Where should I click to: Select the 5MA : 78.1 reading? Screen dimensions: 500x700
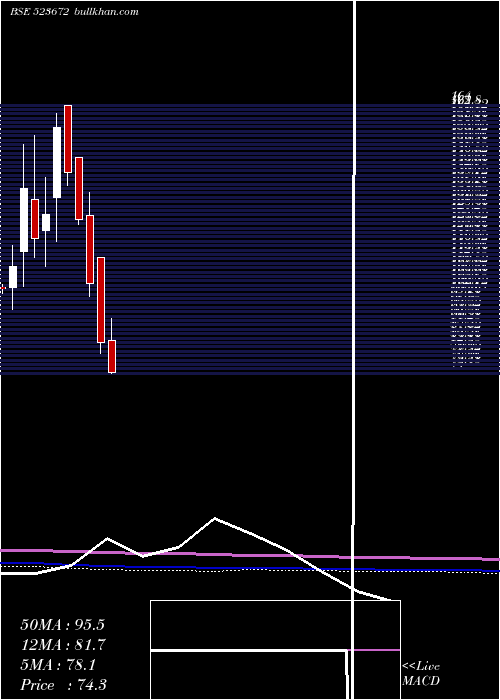point(58,665)
